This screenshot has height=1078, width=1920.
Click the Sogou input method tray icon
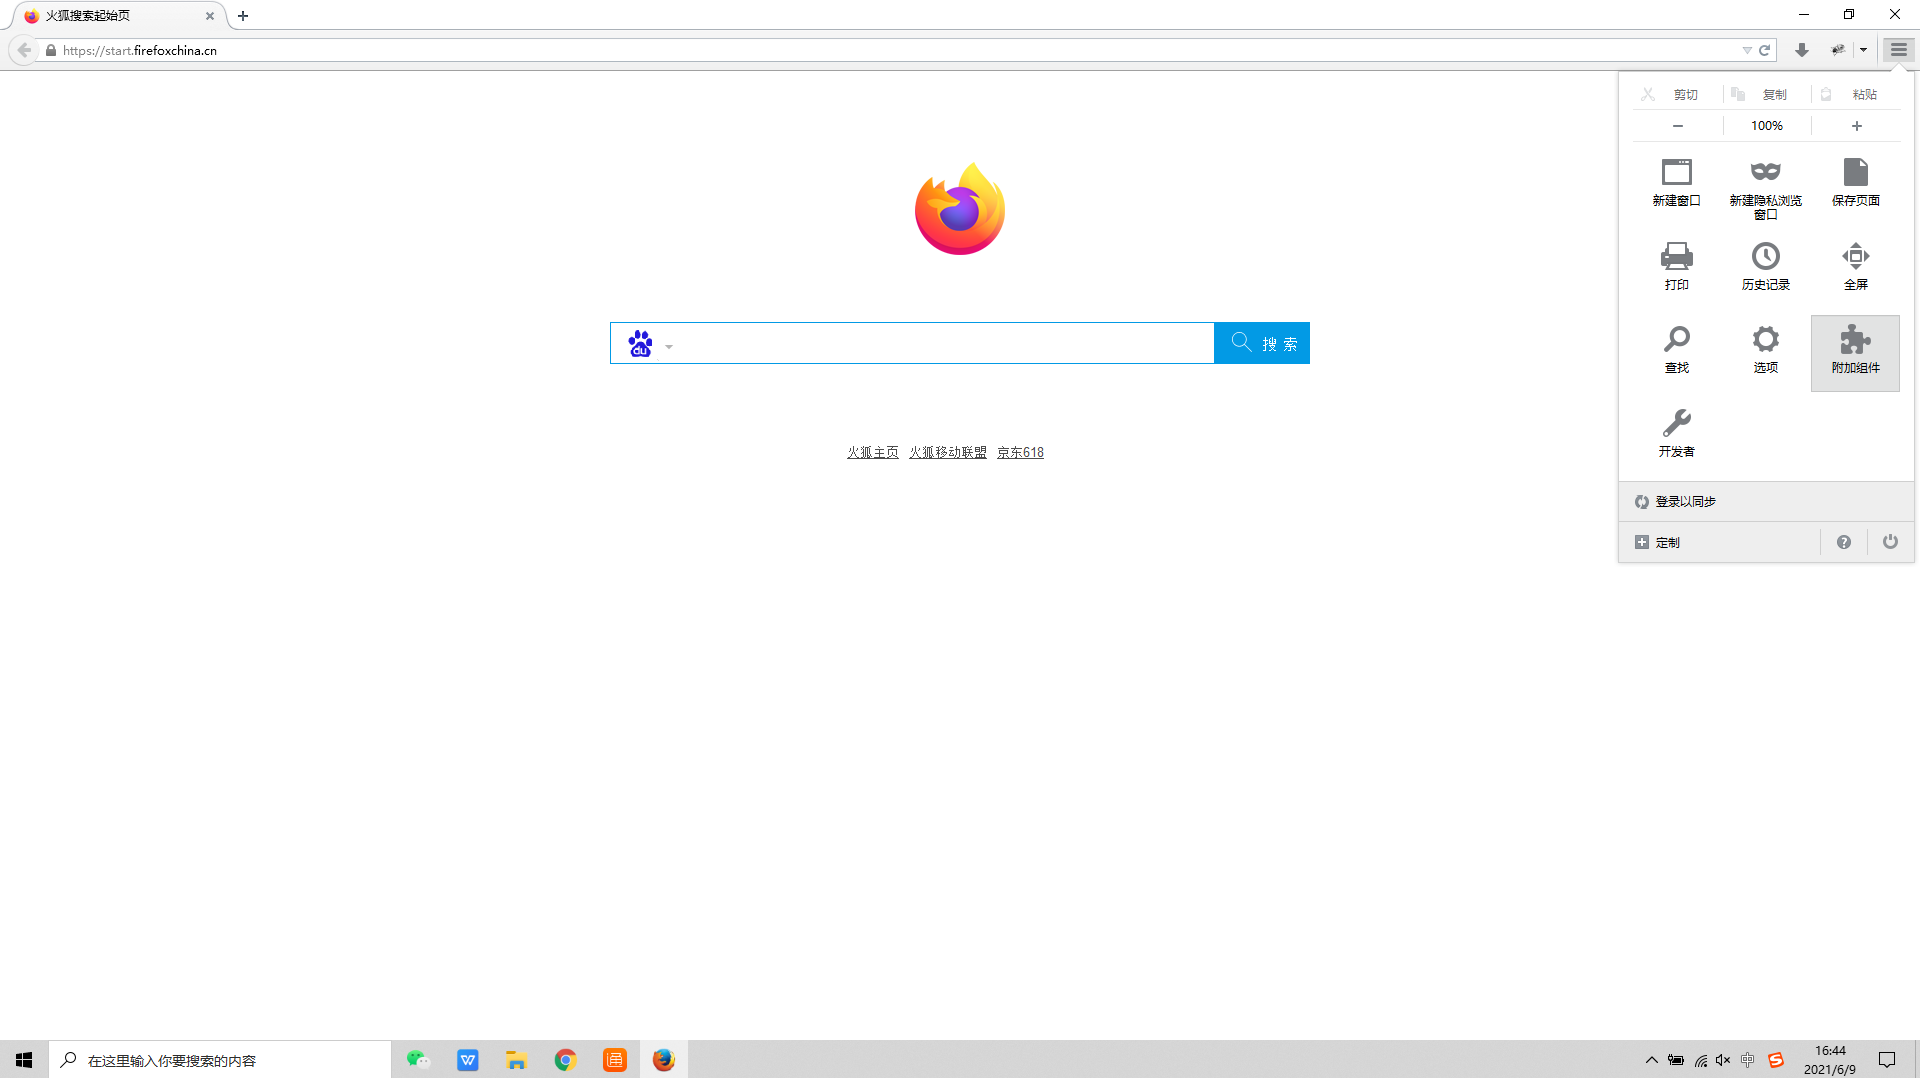[x=1775, y=1060]
